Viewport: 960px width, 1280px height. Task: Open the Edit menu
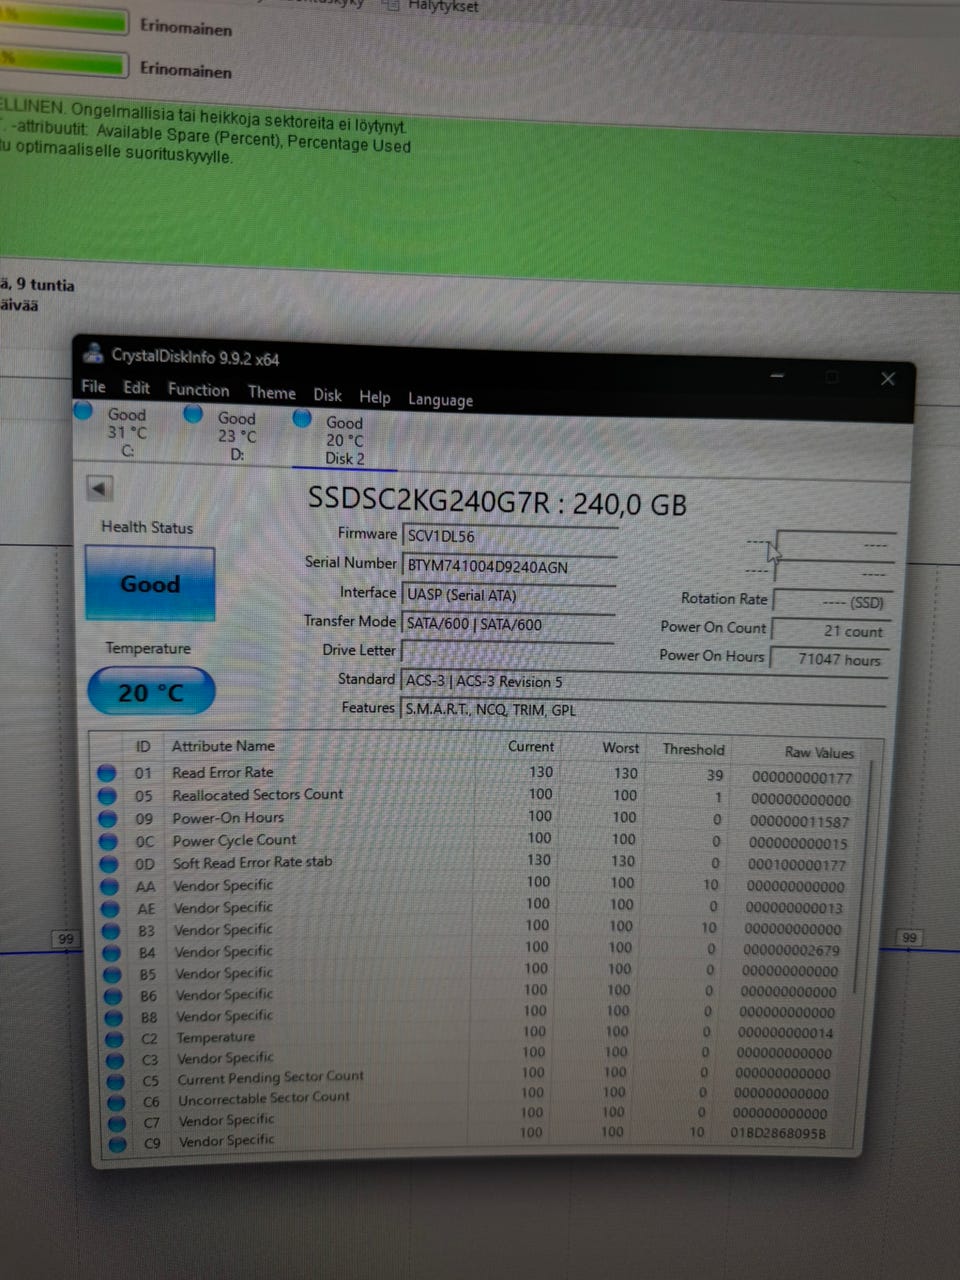click(x=137, y=388)
